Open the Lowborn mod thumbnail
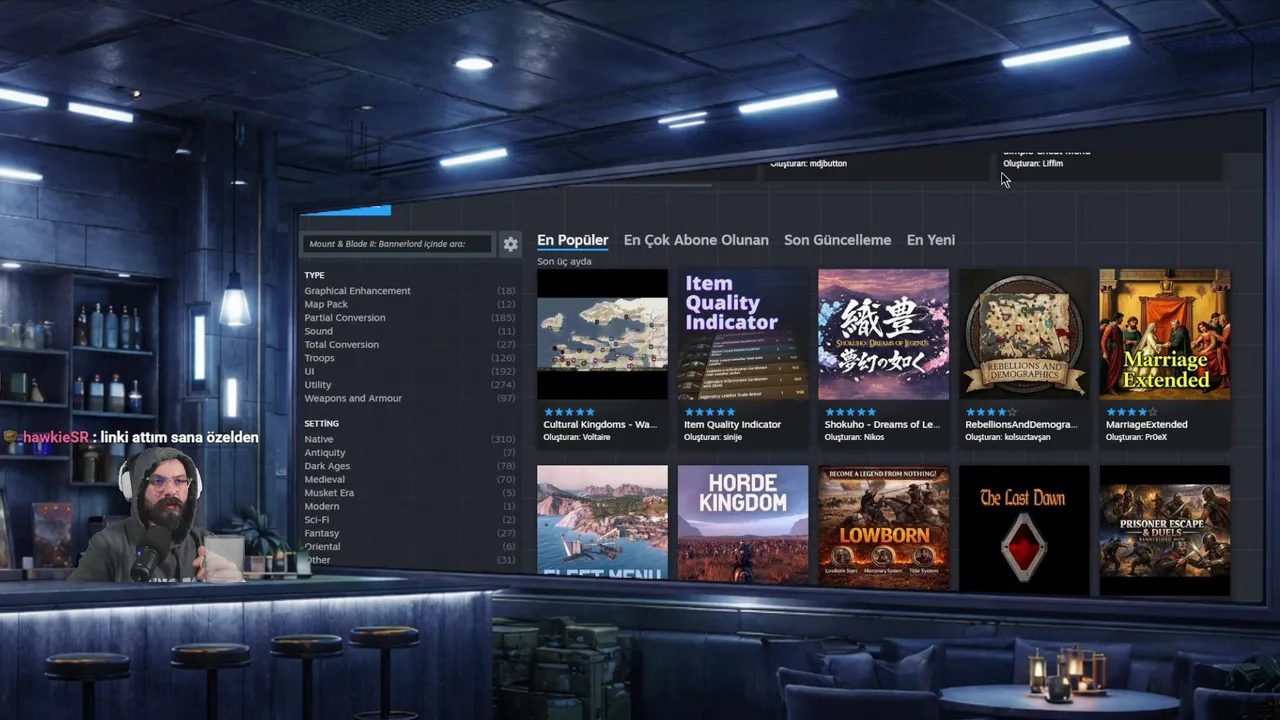Image resolution: width=1280 pixels, height=720 pixels. point(883,525)
